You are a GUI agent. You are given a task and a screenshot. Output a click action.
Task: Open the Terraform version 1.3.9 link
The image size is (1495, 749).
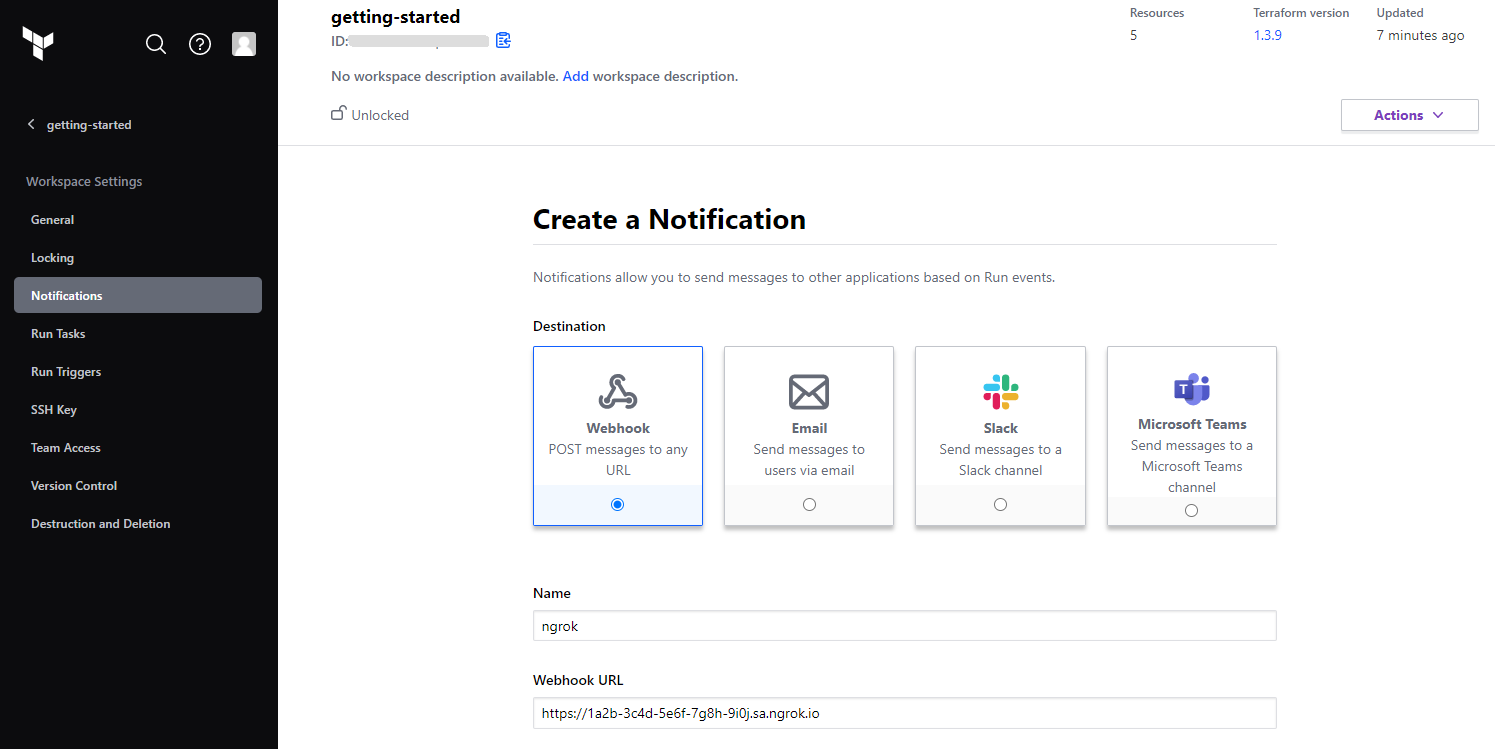[1270, 33]
